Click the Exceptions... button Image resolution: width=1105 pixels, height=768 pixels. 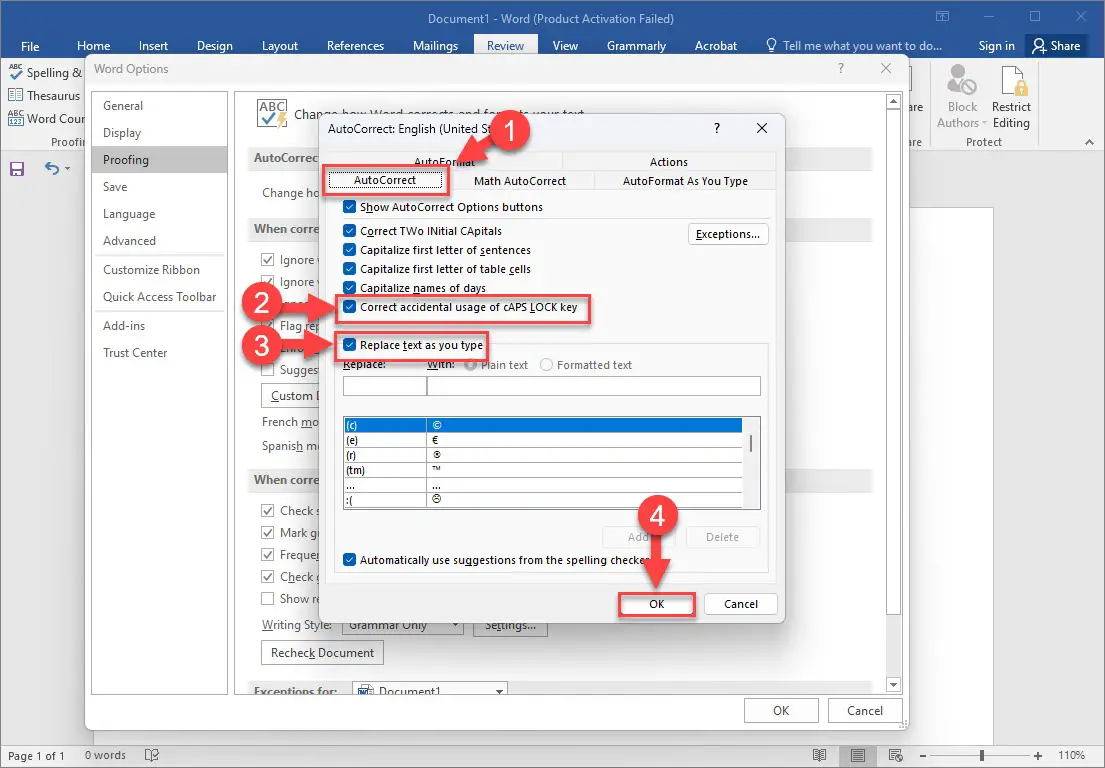pos(728,234)
